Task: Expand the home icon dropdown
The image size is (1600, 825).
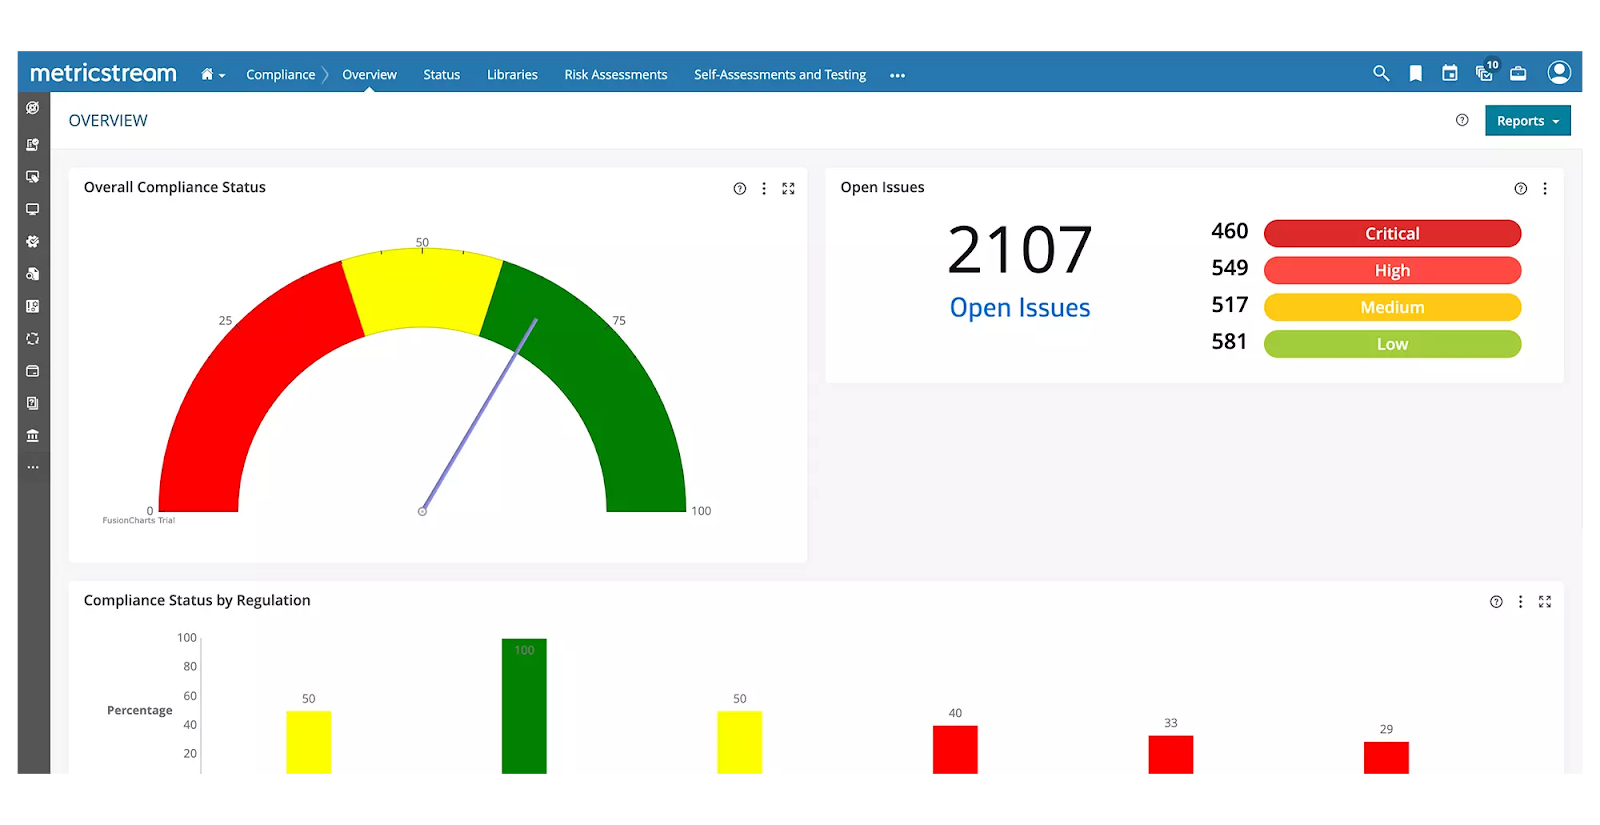Action: click(x=212, y=74)
